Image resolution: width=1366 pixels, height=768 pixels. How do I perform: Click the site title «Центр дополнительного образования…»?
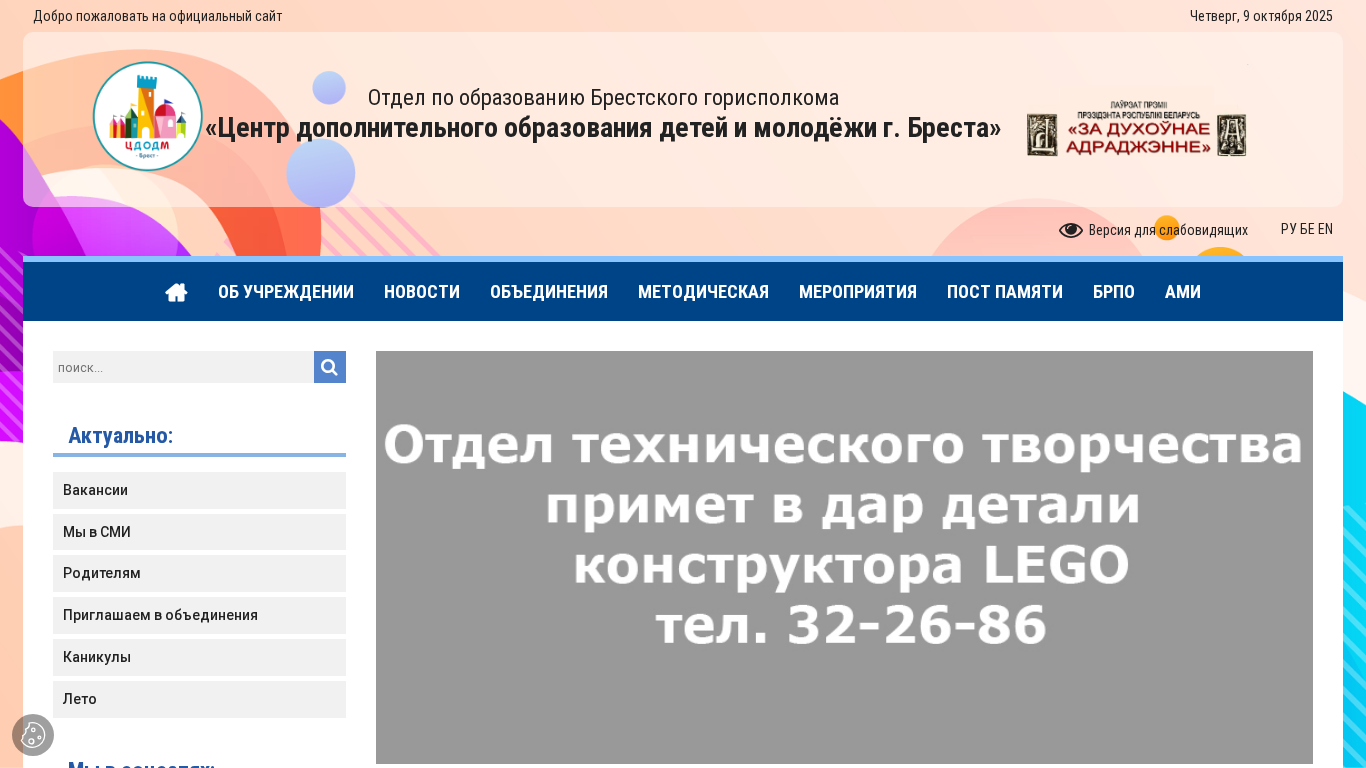603,128
